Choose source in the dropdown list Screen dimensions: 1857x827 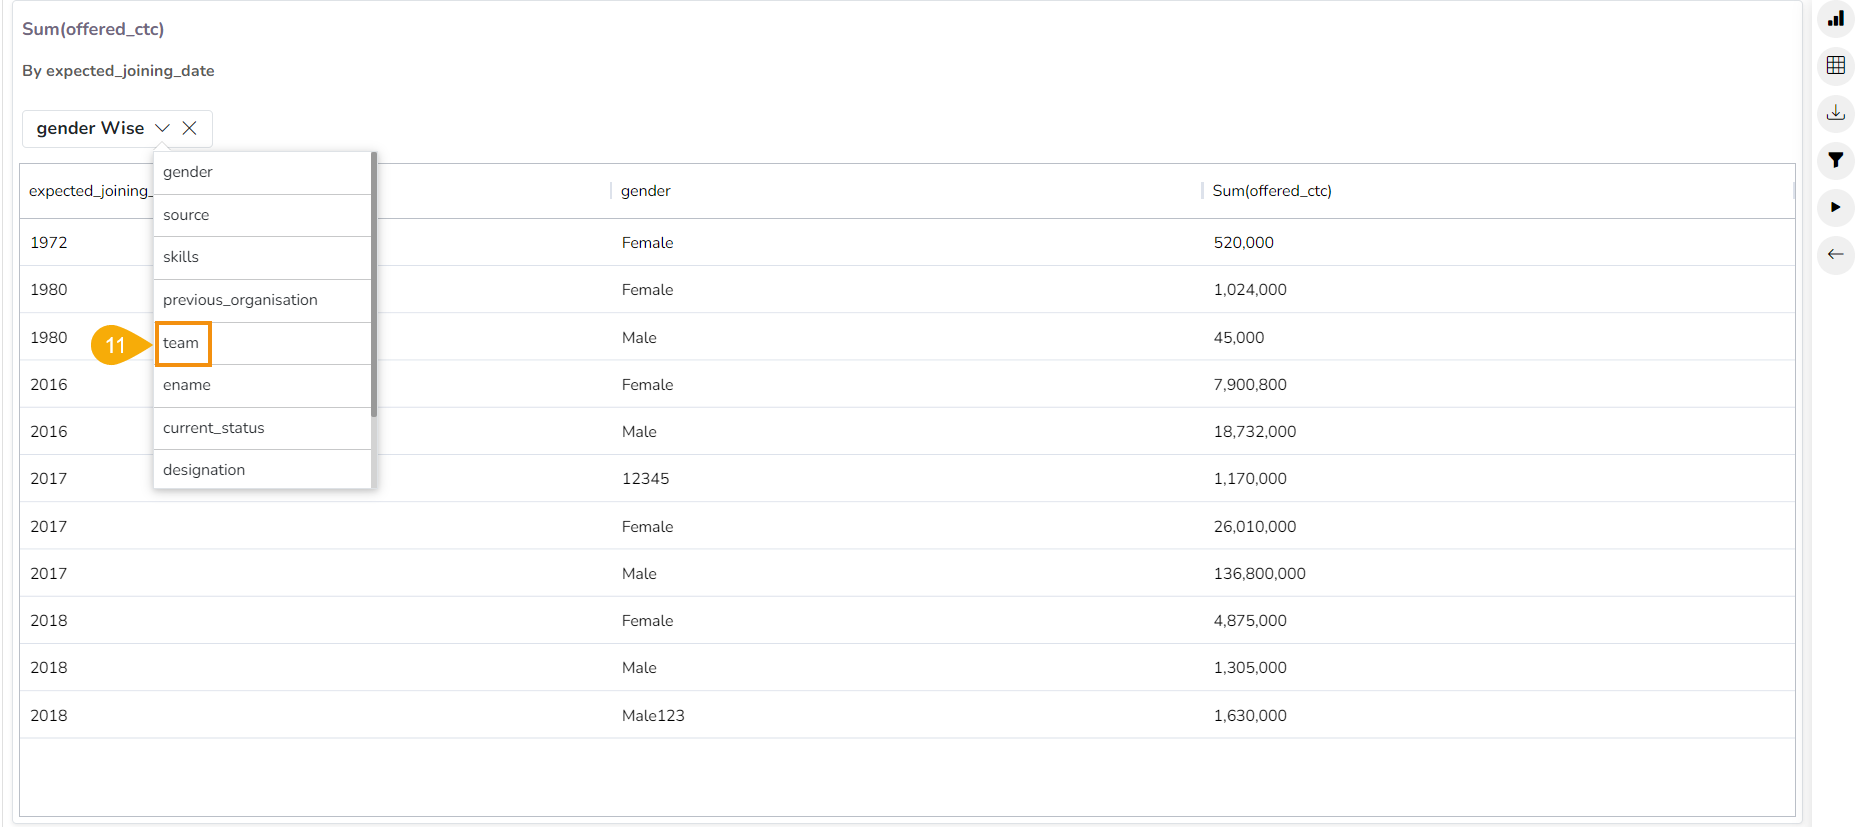click(x=186, y=215)
